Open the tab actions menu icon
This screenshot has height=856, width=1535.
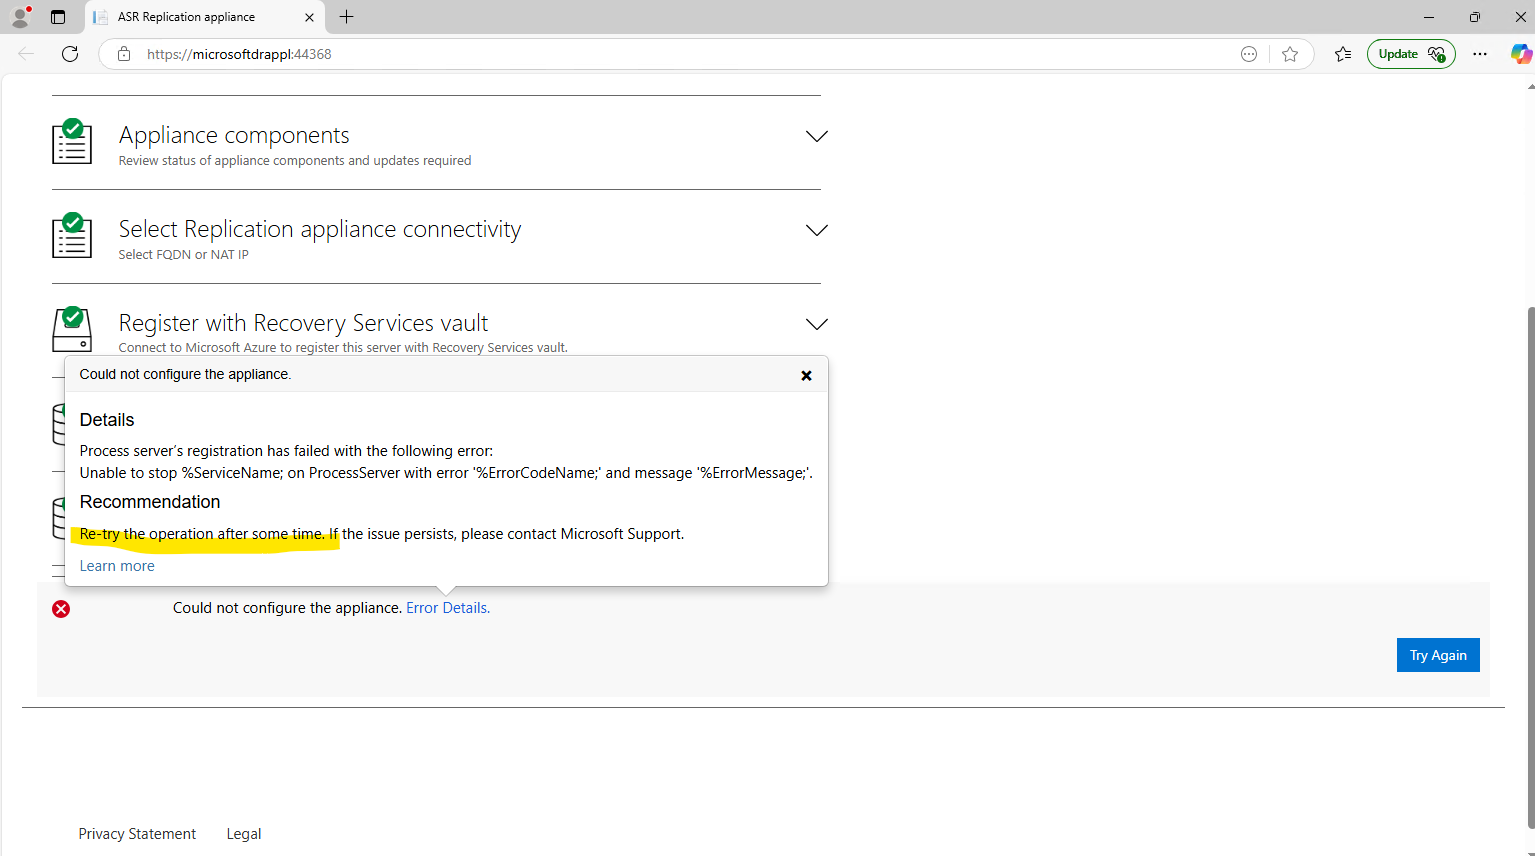click(x=58, y=17)
